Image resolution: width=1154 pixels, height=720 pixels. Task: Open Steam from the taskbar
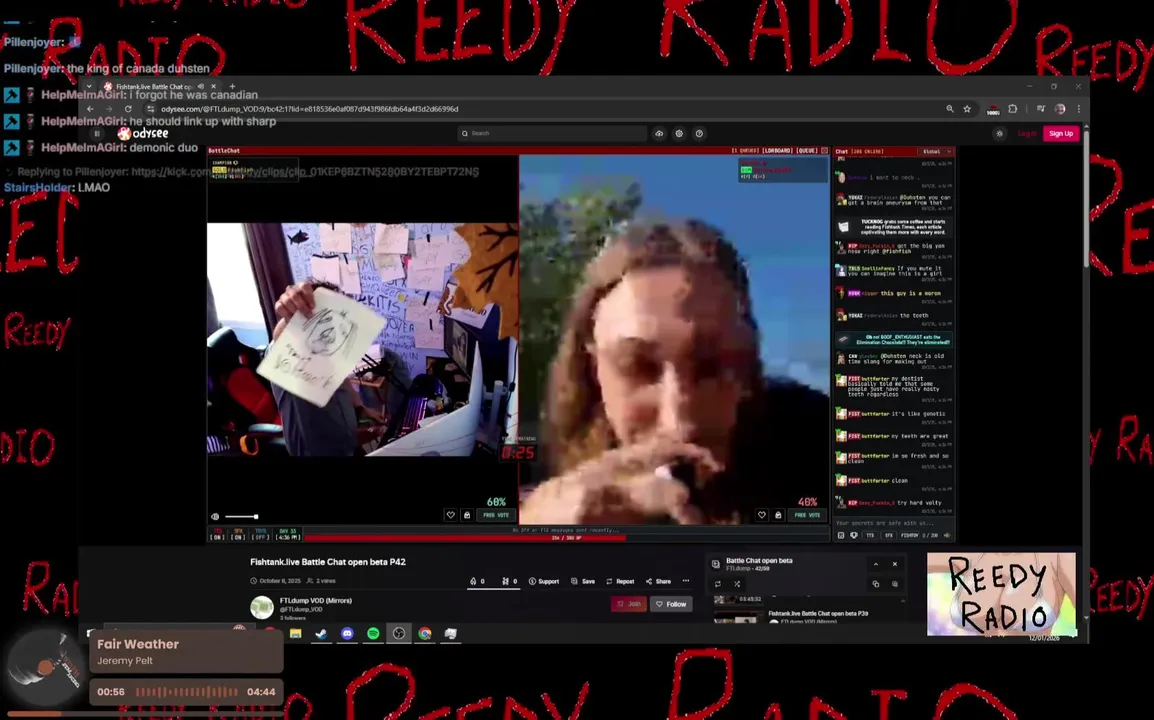coord(322,633)
